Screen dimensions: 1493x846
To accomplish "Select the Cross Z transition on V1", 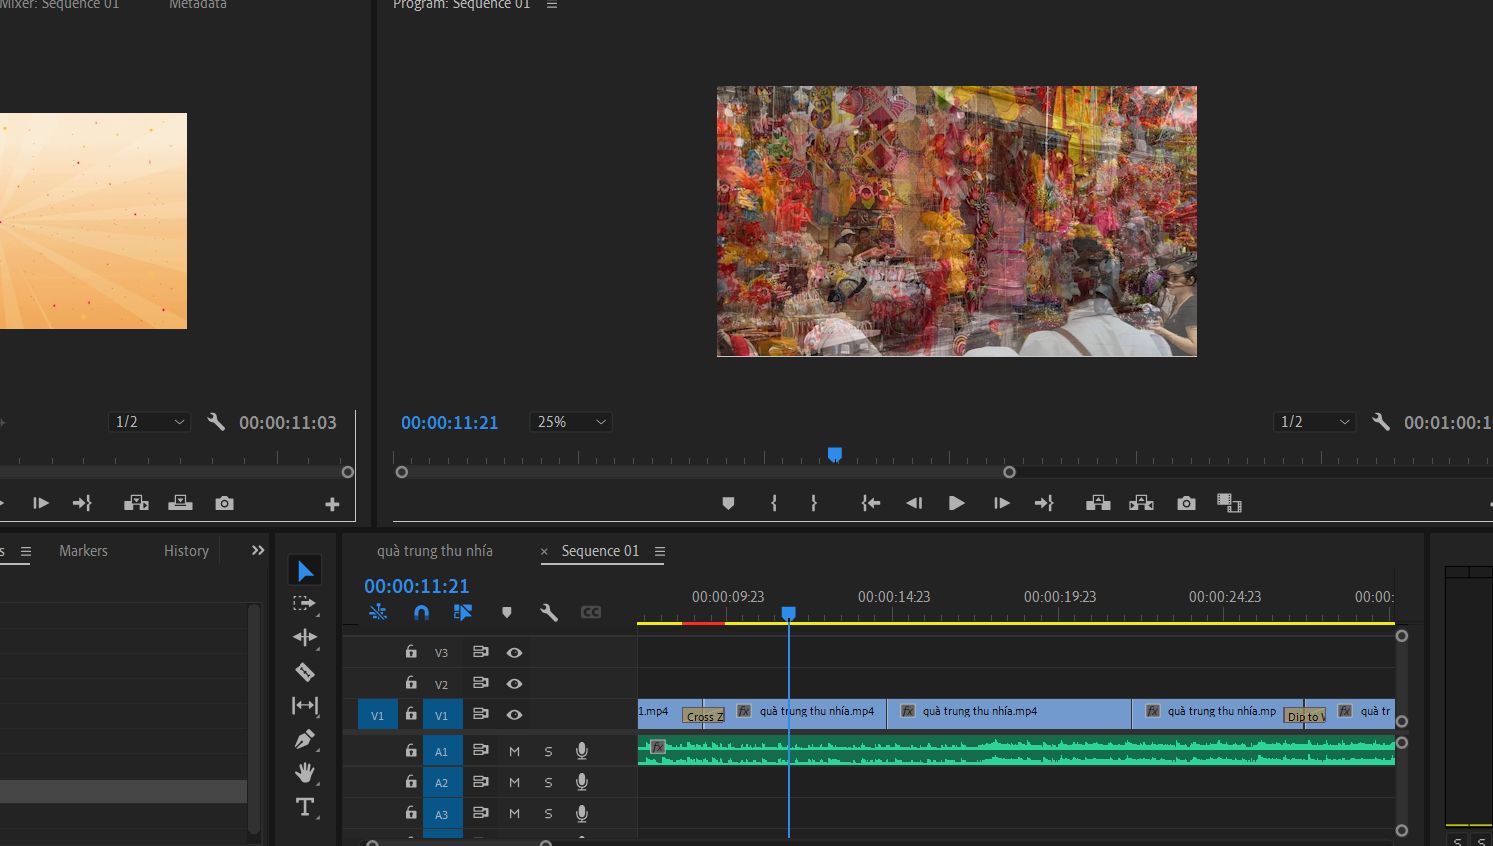I will click(704, 716).
